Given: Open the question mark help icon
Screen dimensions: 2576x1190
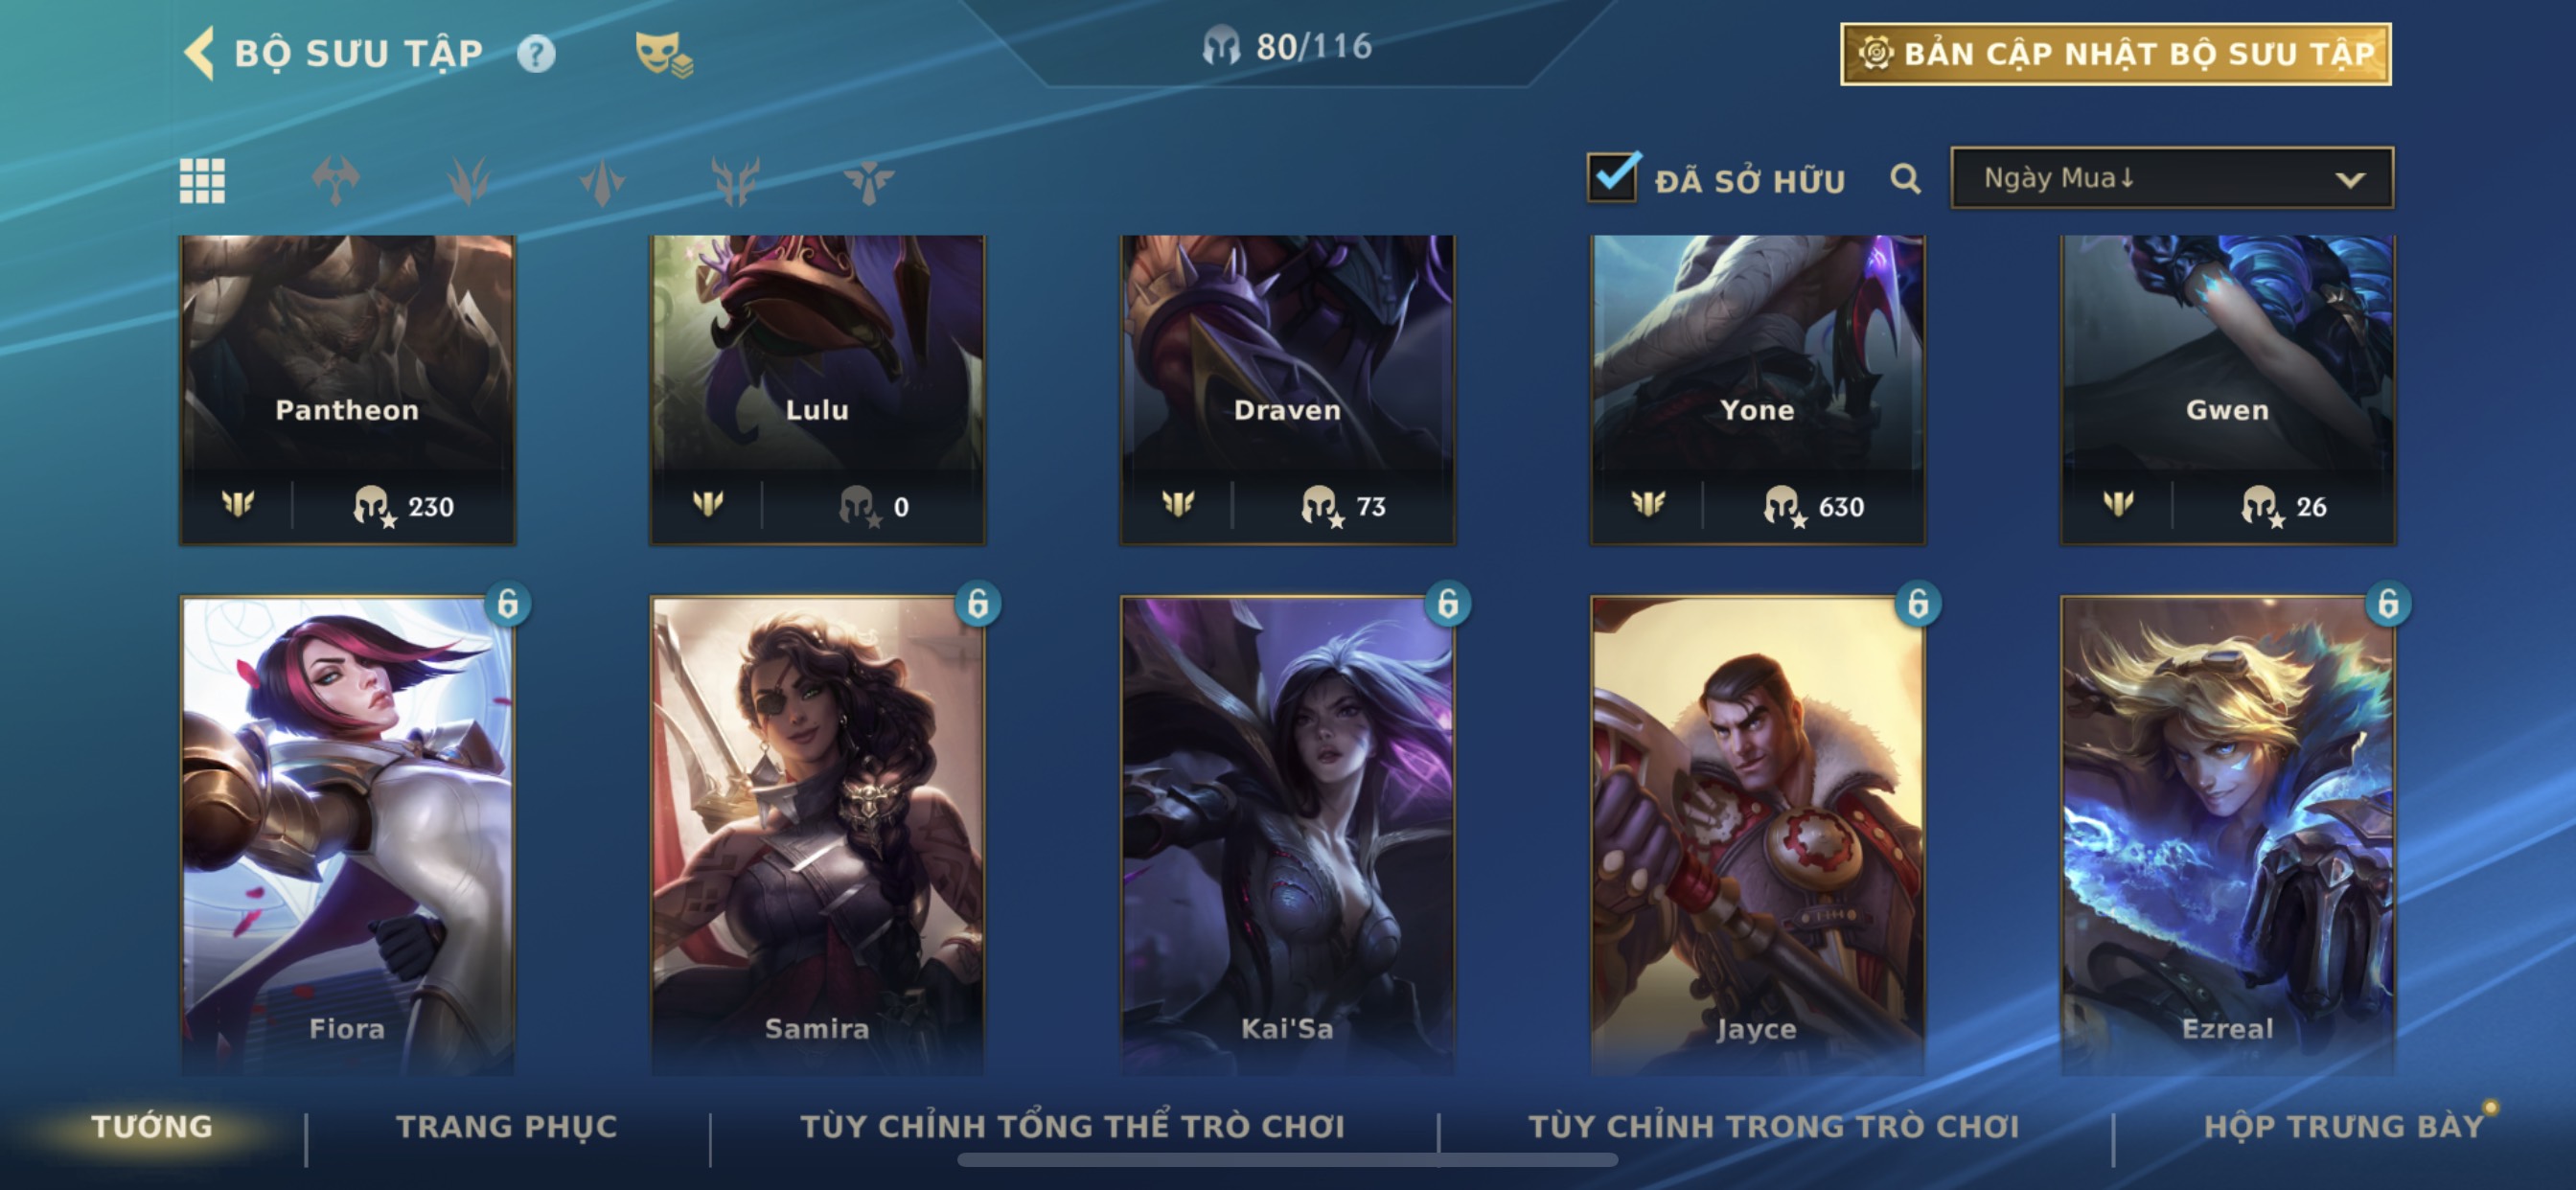Looking at the screenshot, I should click(536, 54).
